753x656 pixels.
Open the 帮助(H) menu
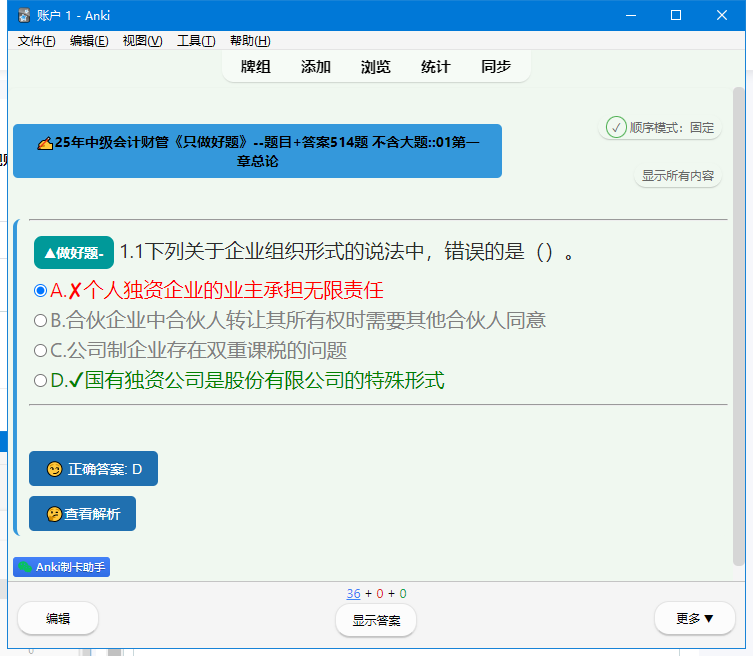click(250, 41)
